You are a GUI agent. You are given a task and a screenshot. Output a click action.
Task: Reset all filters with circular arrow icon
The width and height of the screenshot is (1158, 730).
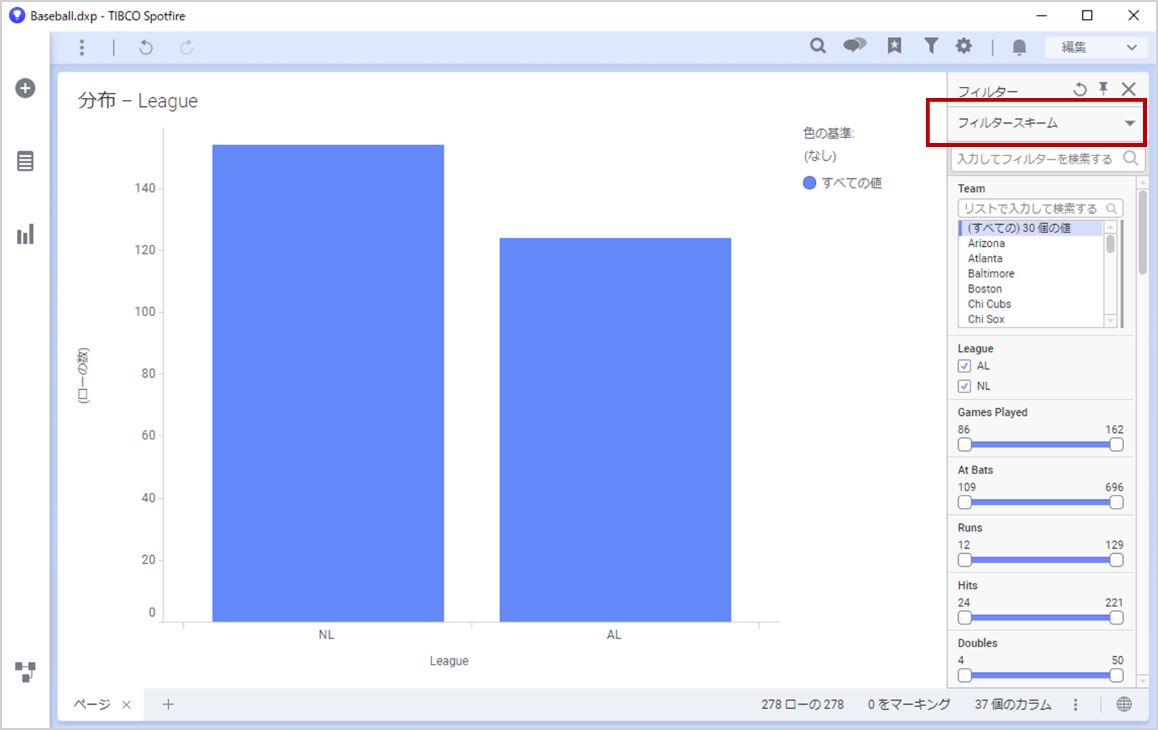[x=1080, y=89]
